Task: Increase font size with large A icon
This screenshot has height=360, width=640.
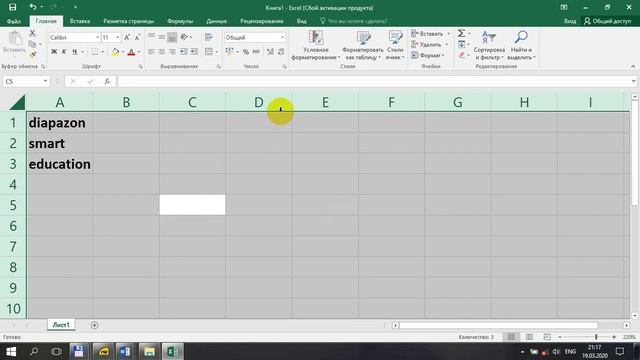Action: tap(127, 37)
